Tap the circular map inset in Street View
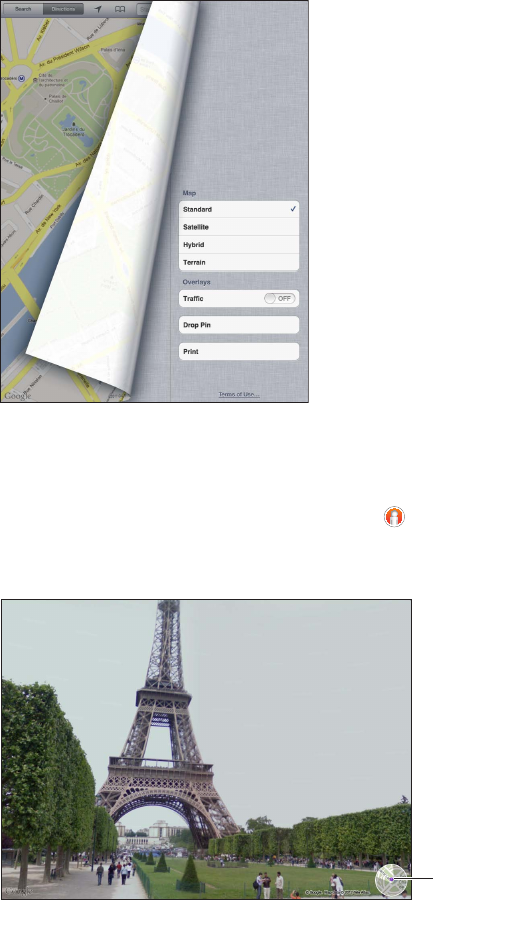The image size is (531, 926). [391, 880]
